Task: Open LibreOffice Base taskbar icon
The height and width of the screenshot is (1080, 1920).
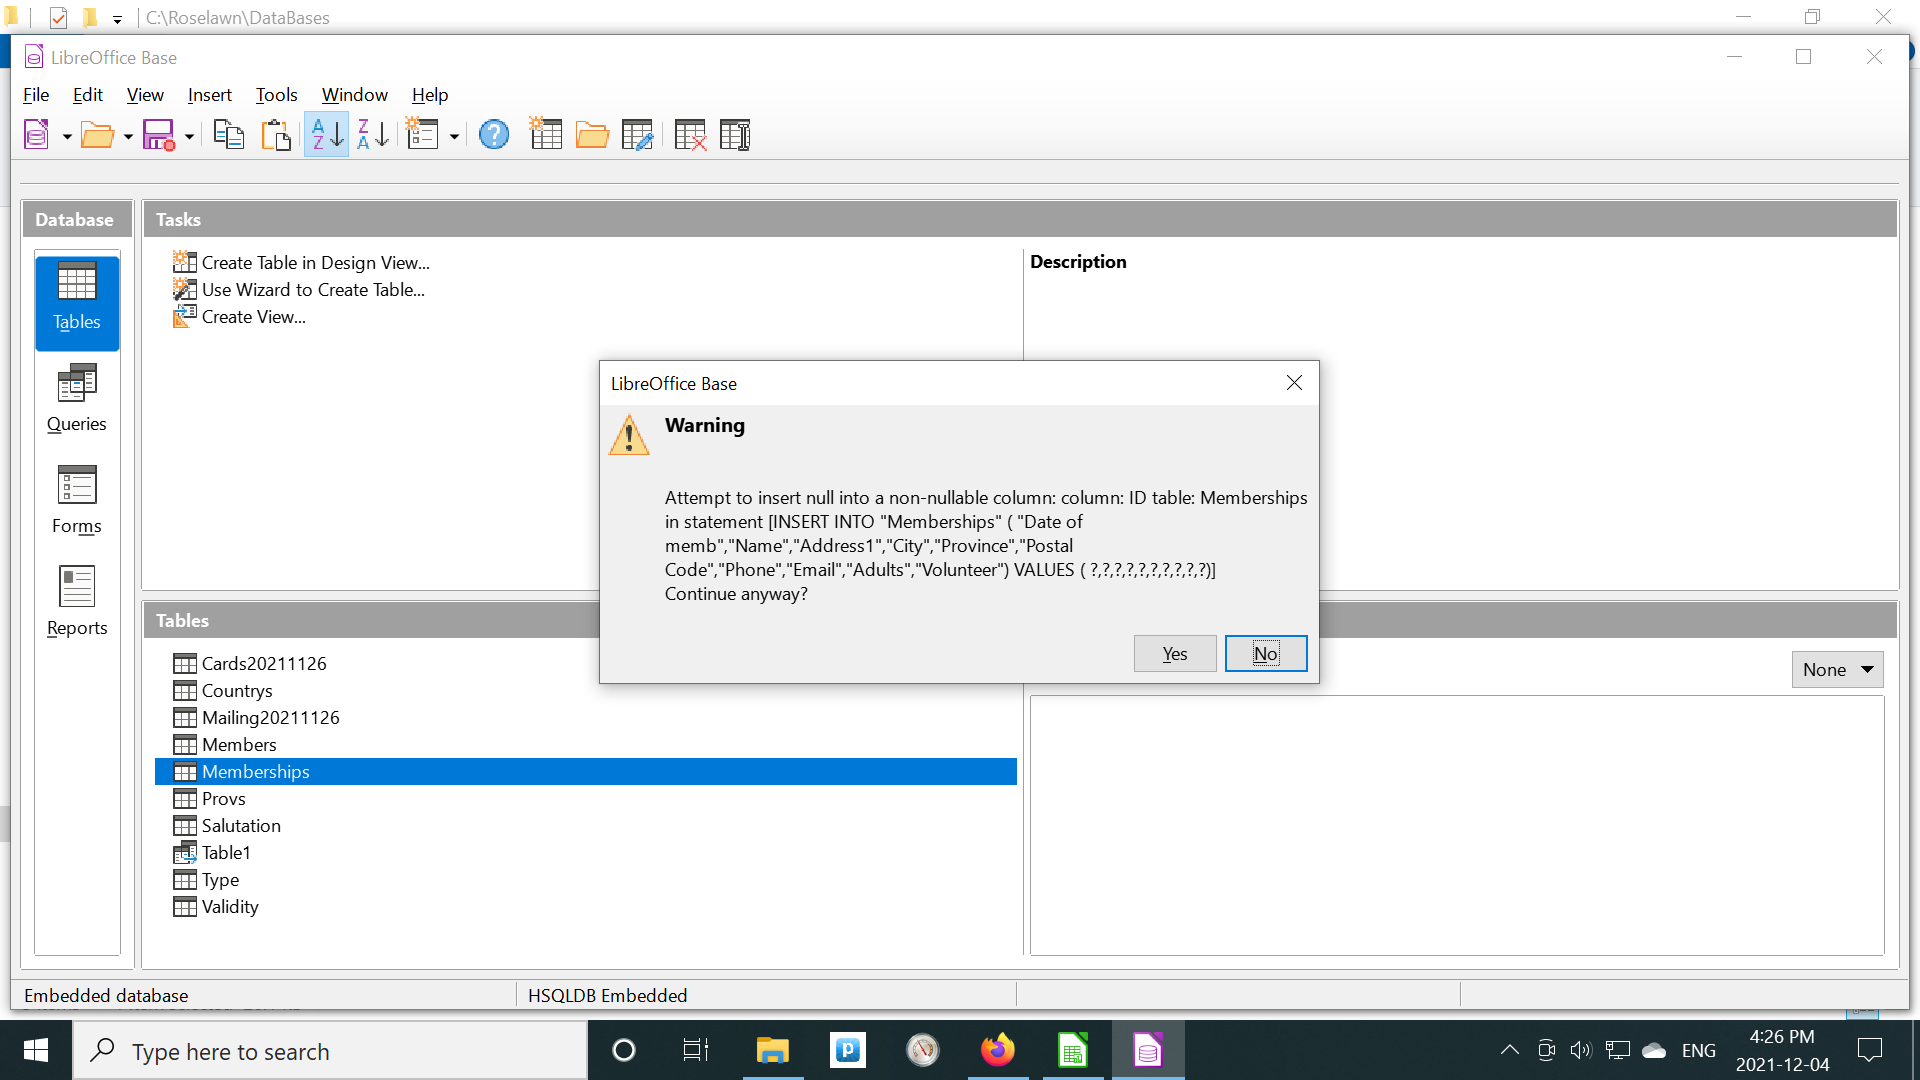Action: [x=1148, y=1050]
